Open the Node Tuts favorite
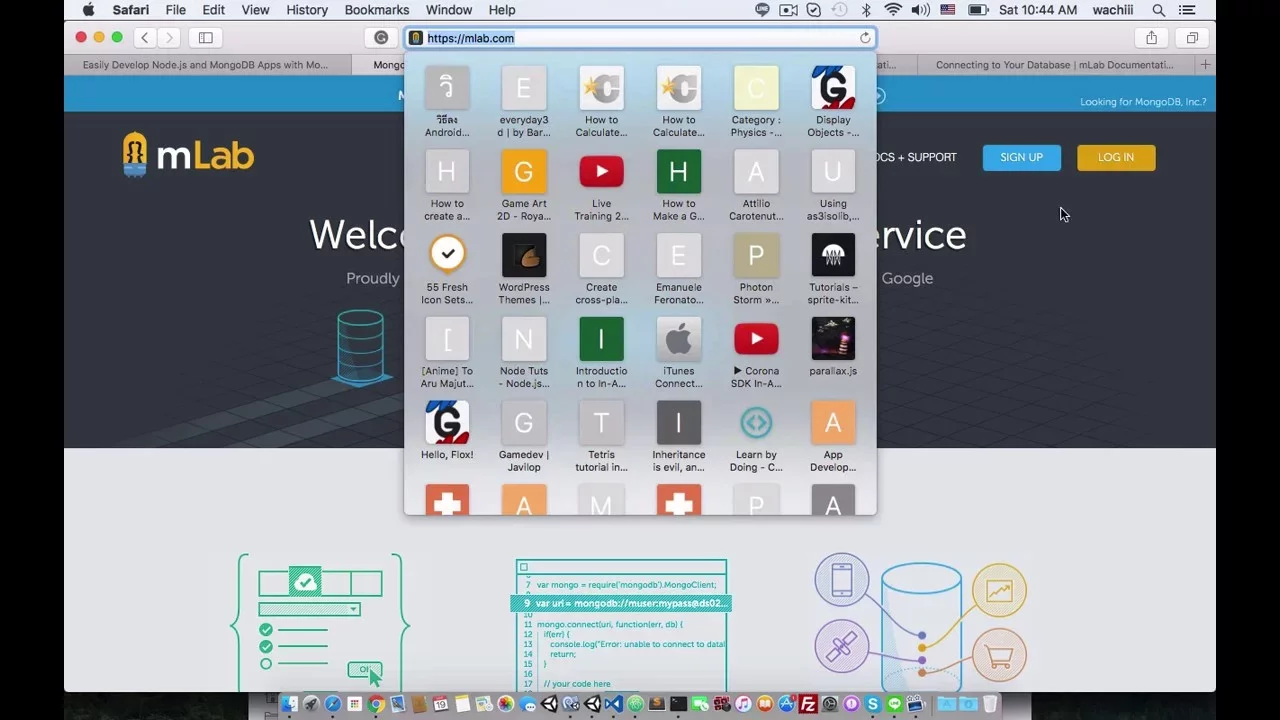This screenshot has height=720, width=1280. pyautogui.click(x=524, y=340)
